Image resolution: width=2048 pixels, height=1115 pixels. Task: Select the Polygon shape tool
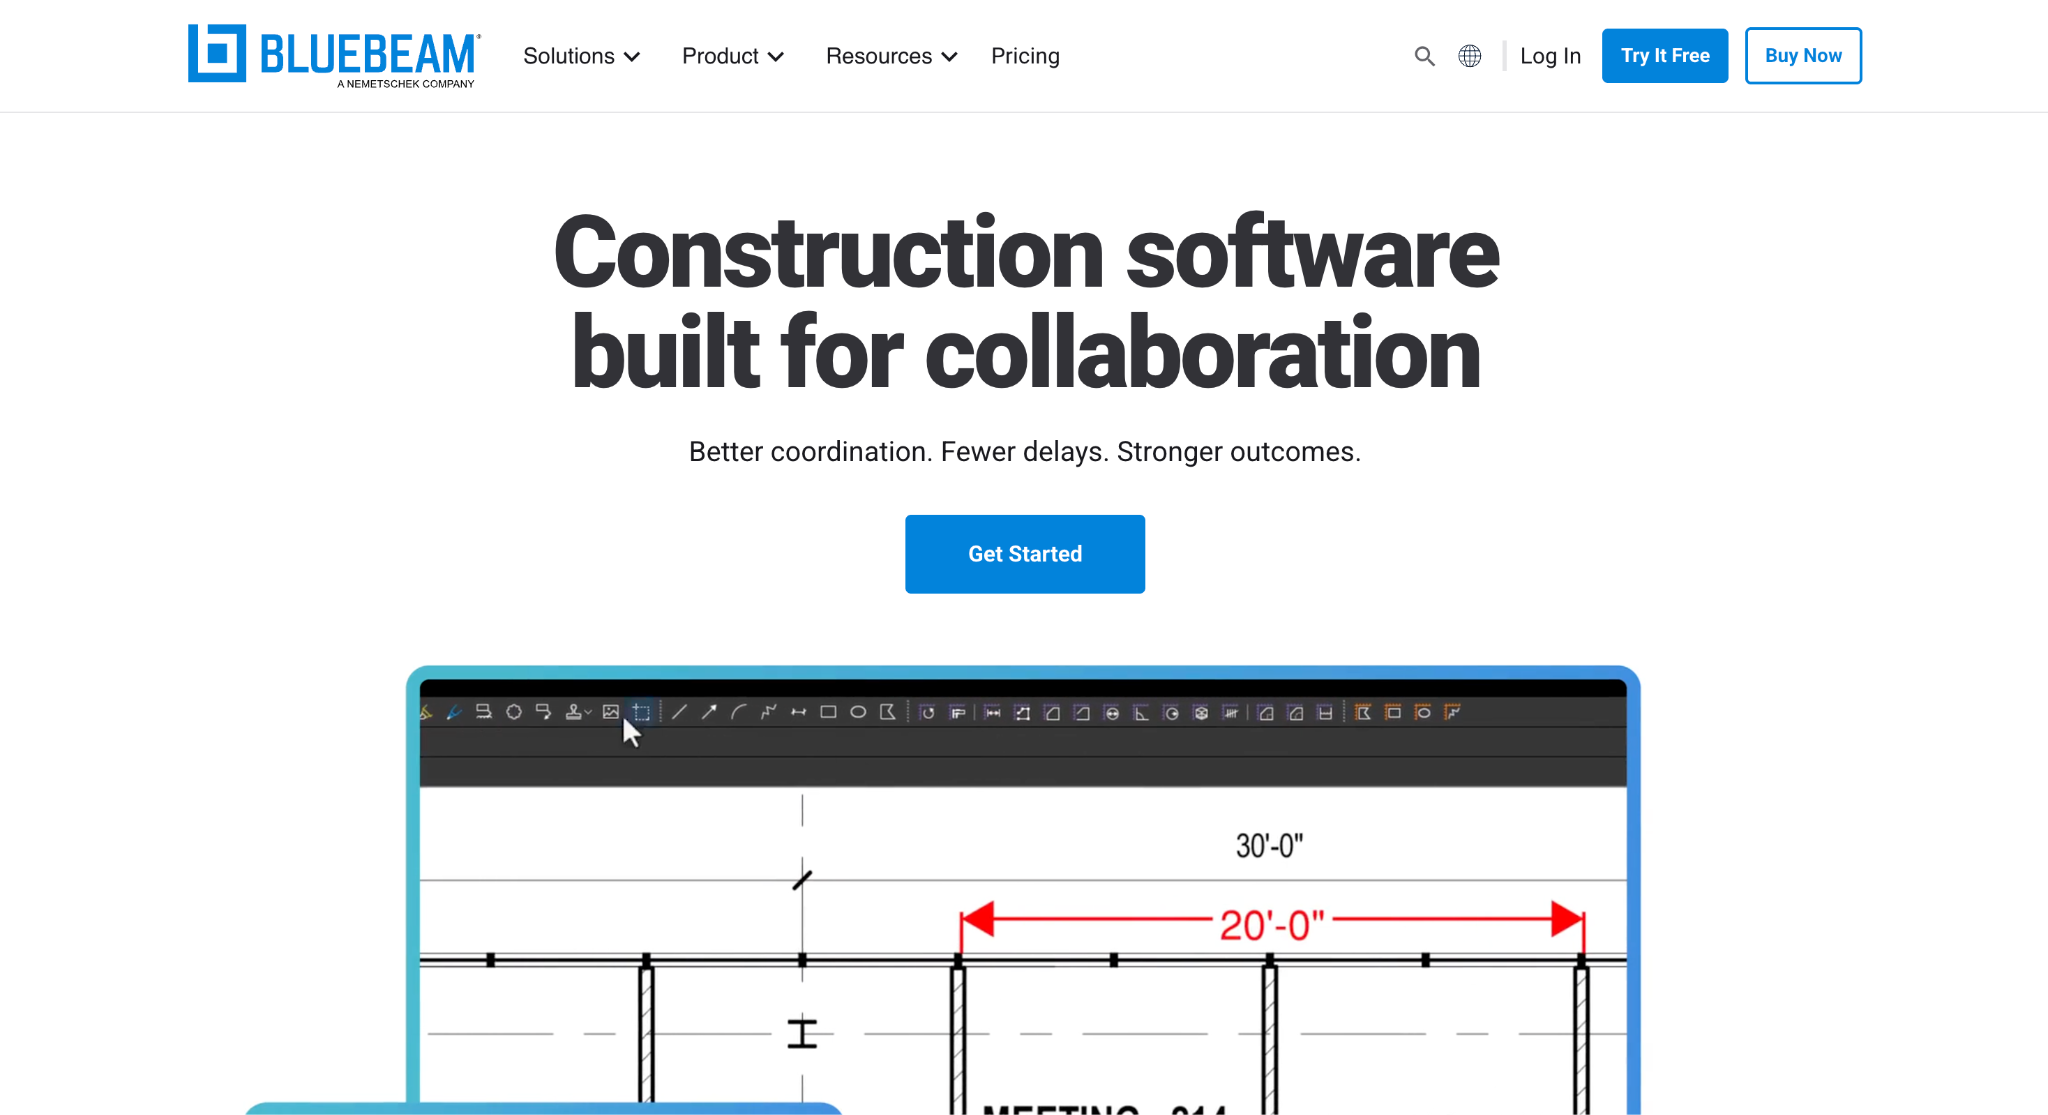[x=888, y=712]
